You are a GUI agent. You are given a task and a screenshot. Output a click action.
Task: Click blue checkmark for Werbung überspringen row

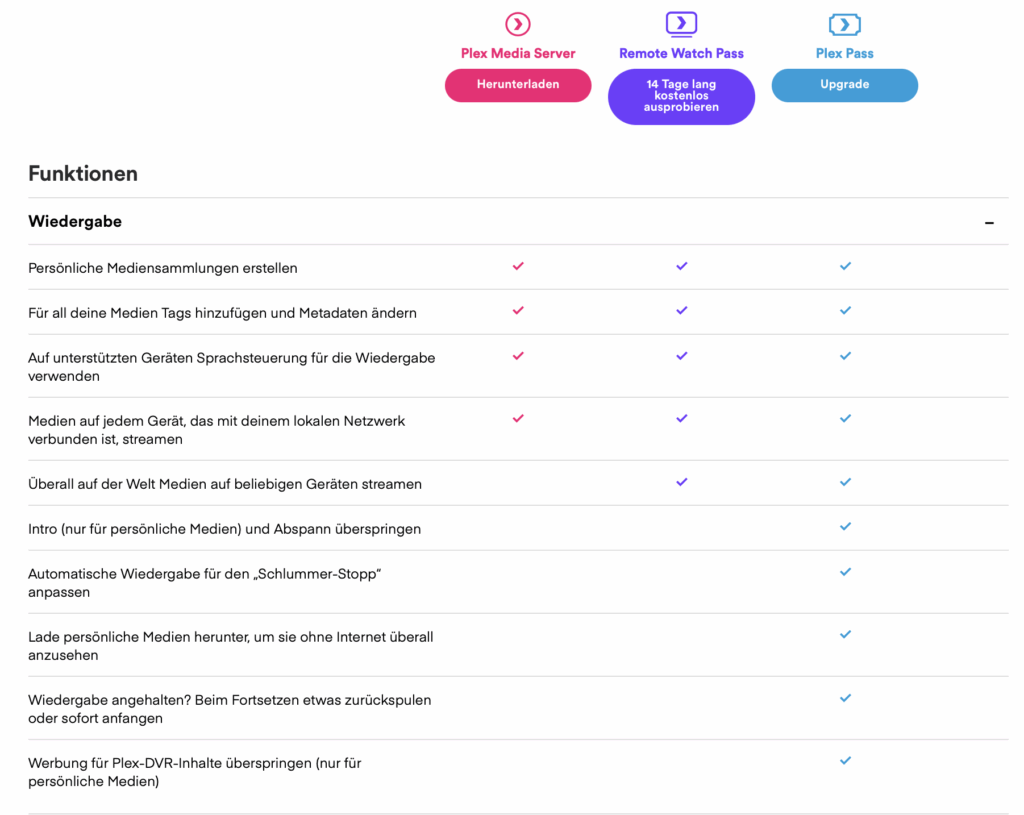(845, 761)
